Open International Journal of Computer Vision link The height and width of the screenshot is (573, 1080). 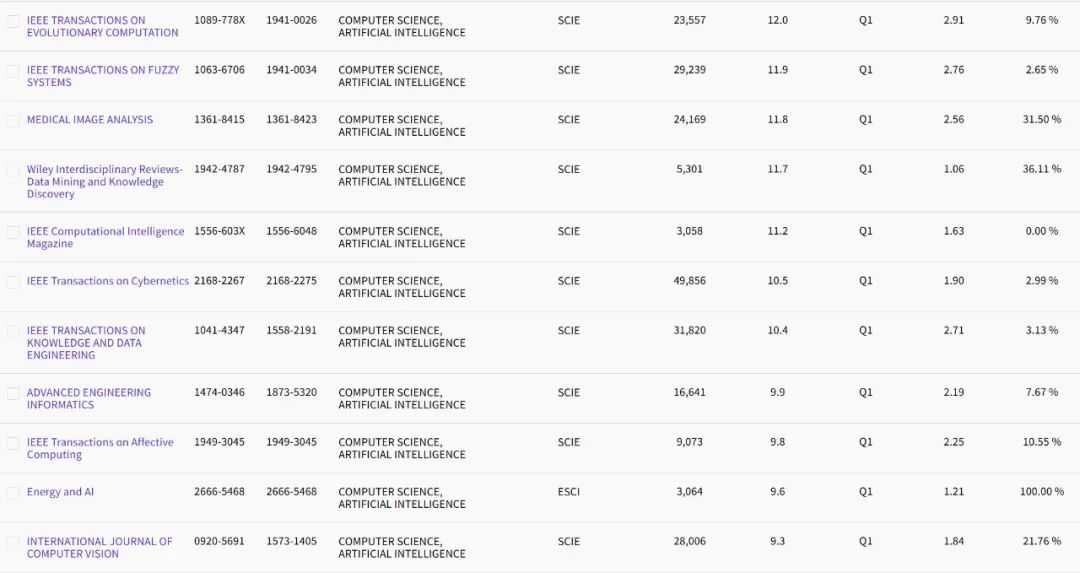99,548
